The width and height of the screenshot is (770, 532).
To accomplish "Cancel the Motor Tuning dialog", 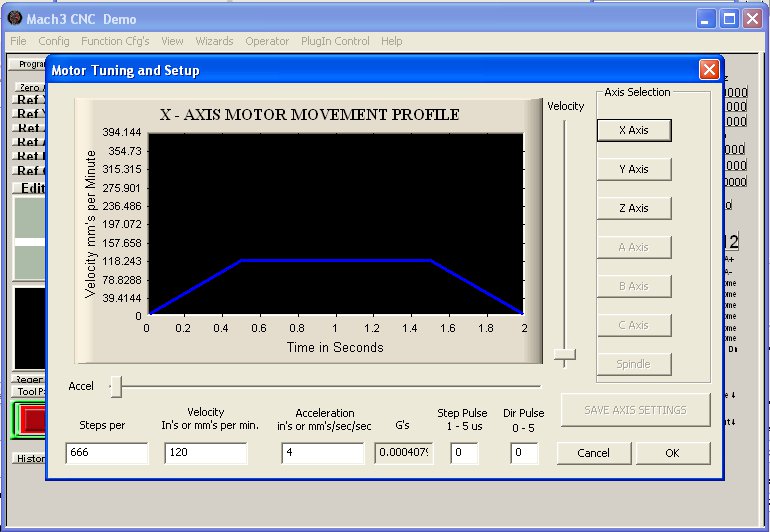I will [x=594, y=453].
